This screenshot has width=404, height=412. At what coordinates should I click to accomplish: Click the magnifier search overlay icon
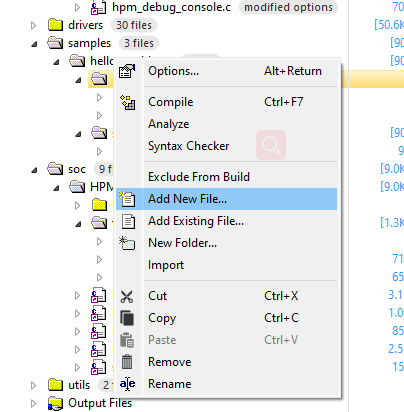[271, 145]
